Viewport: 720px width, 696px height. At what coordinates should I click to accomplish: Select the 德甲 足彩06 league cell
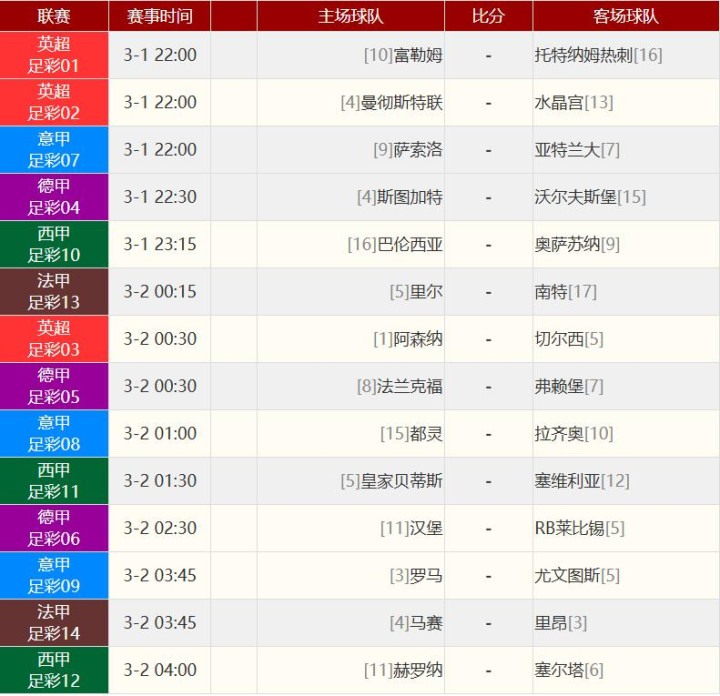point(54,528)
